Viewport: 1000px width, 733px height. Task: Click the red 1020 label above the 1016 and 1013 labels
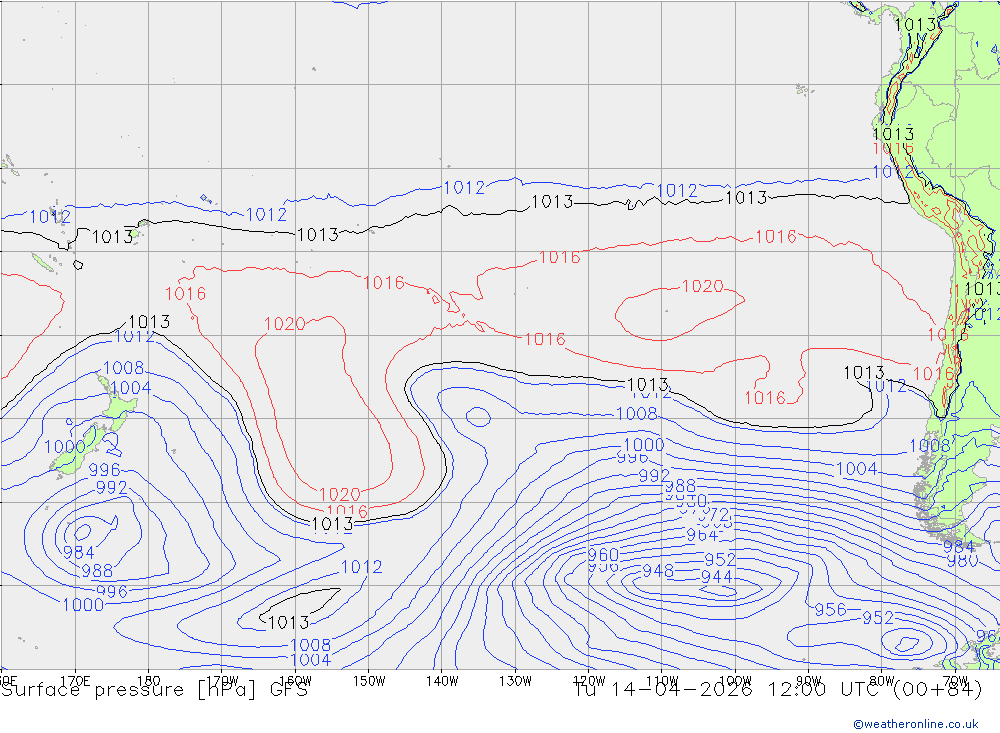pos(340,494)
